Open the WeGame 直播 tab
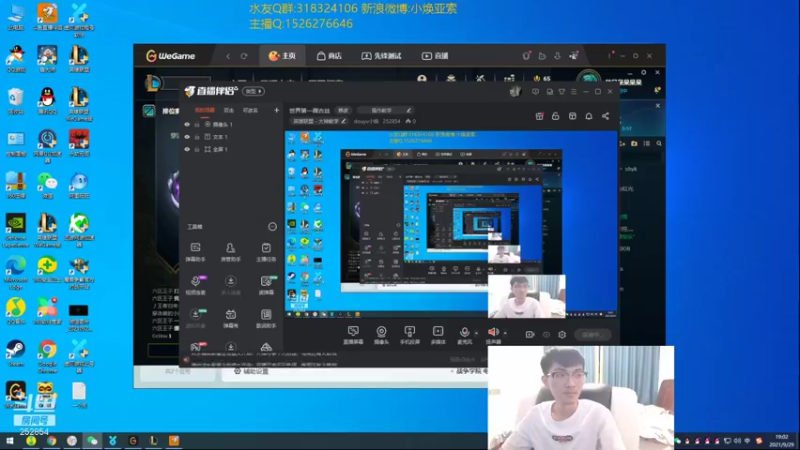 point(435,56)
